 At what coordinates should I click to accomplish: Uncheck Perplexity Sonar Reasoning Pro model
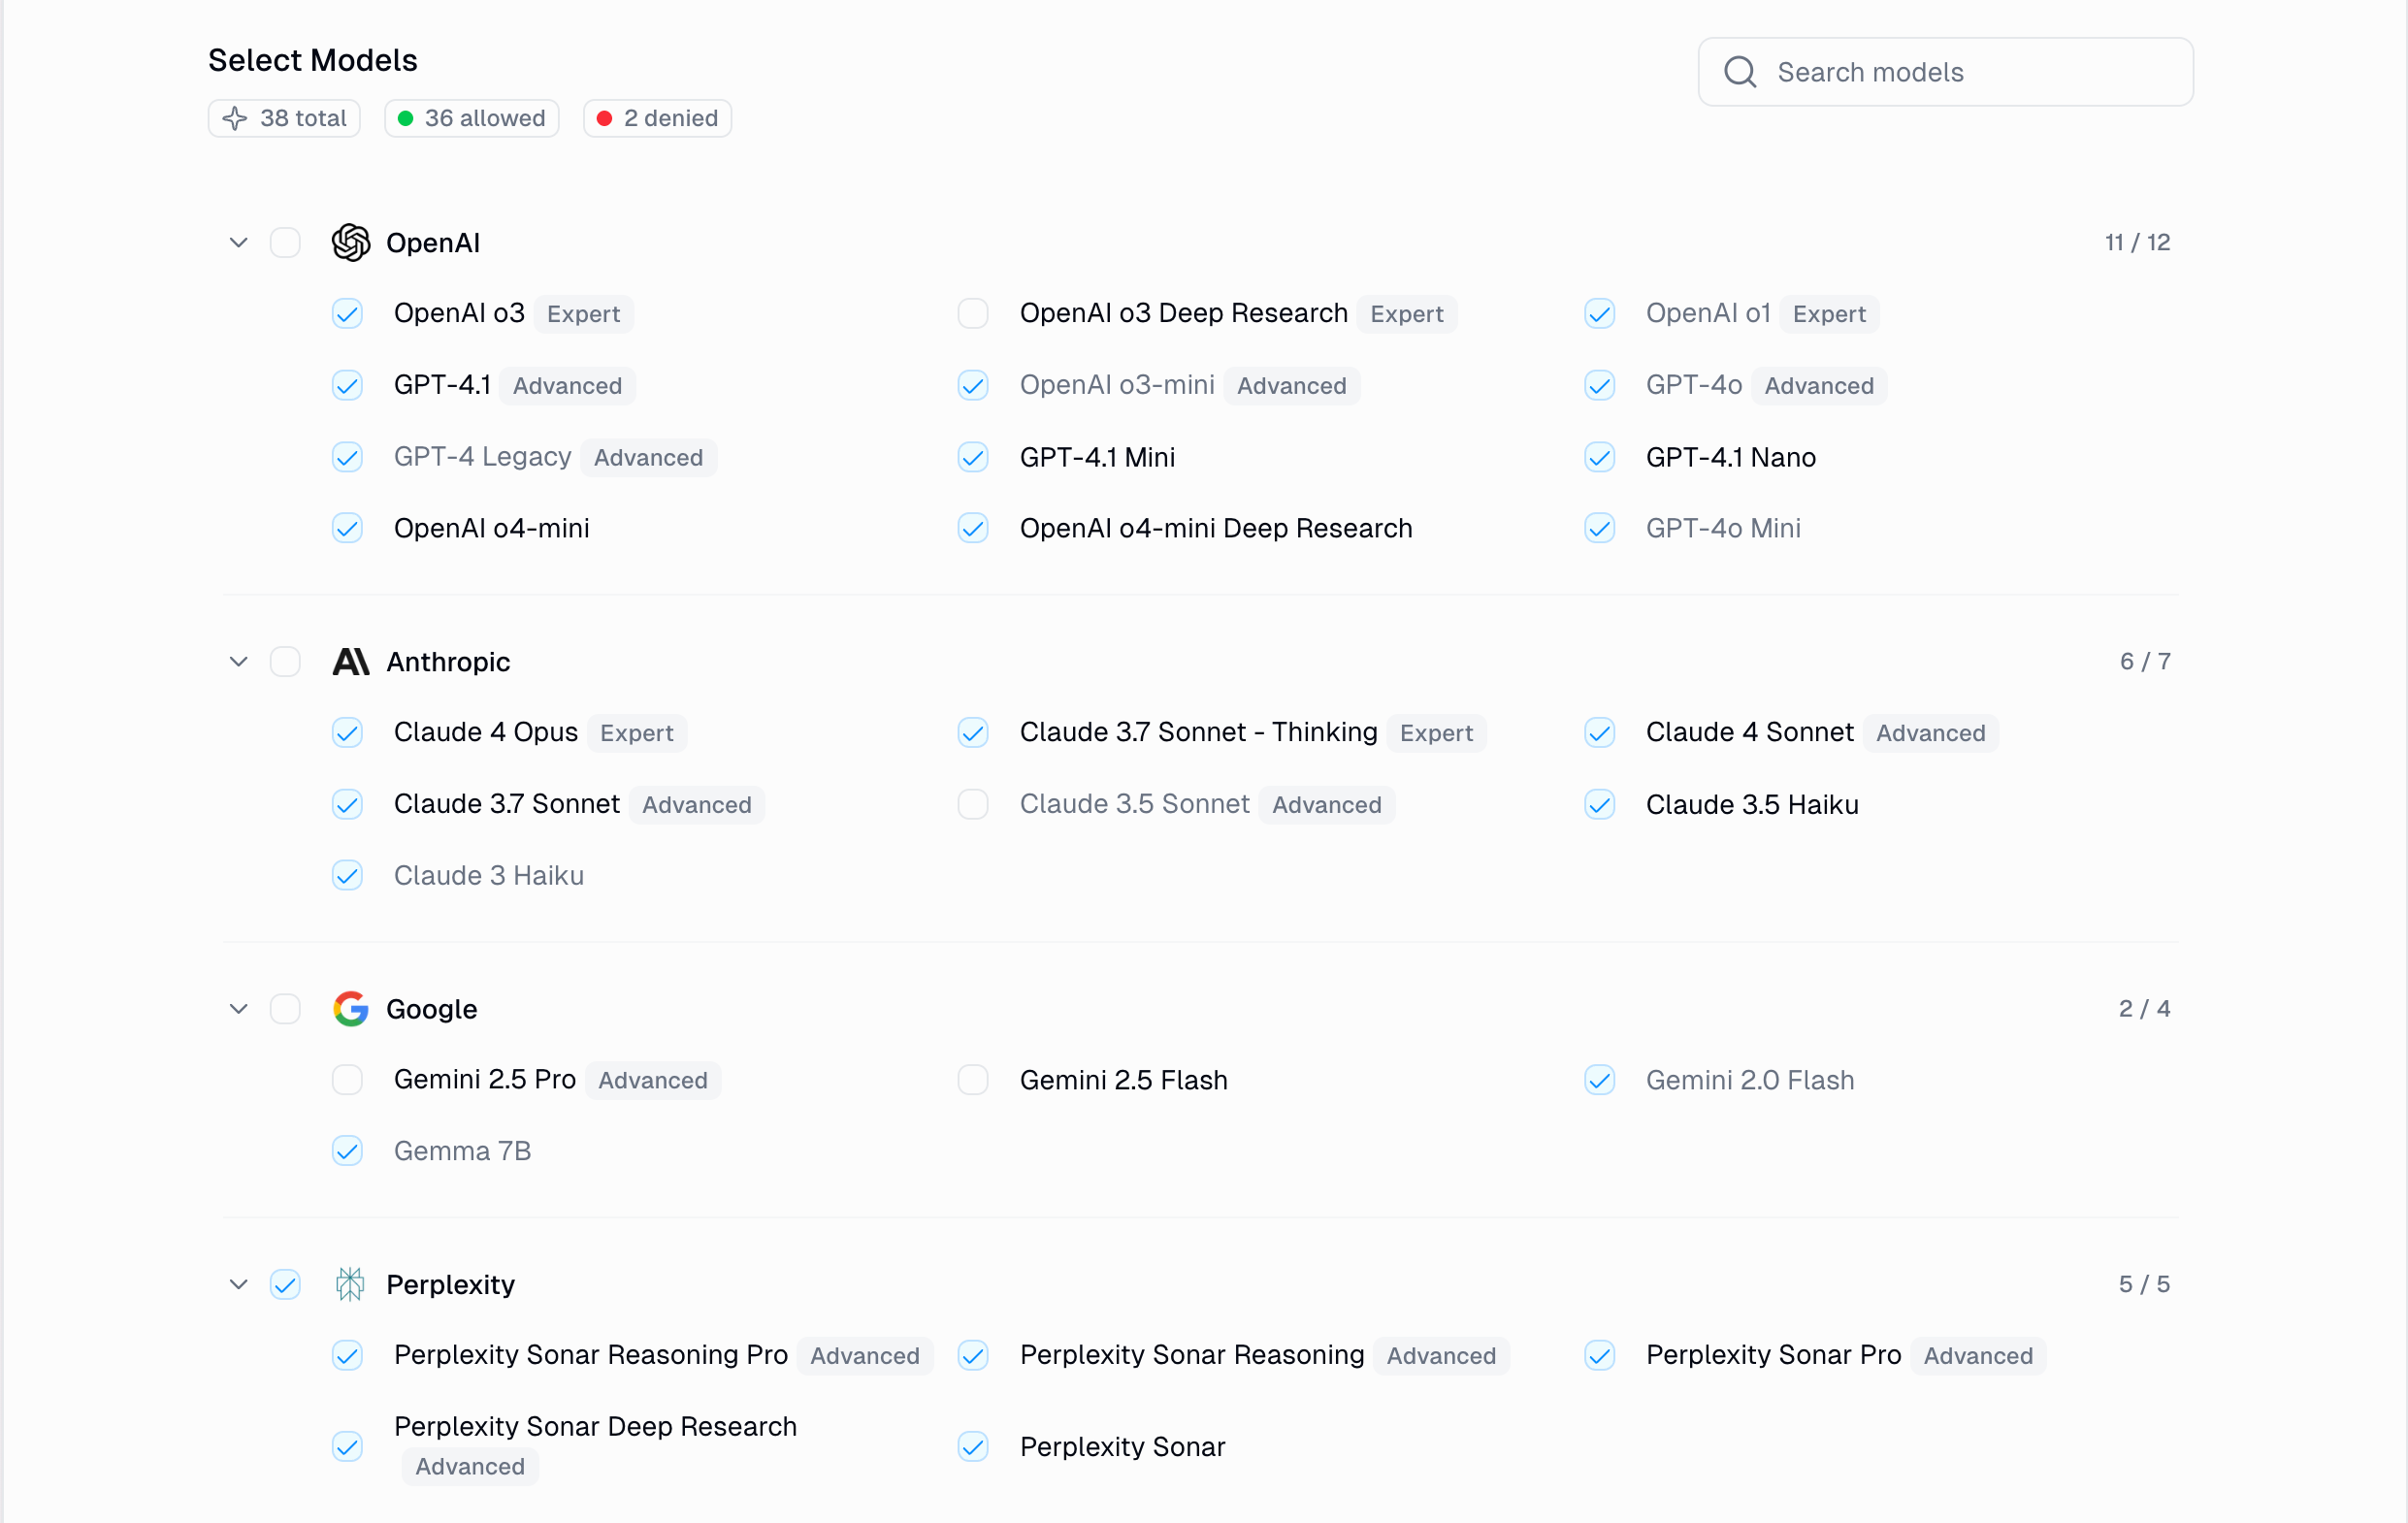347,1356
